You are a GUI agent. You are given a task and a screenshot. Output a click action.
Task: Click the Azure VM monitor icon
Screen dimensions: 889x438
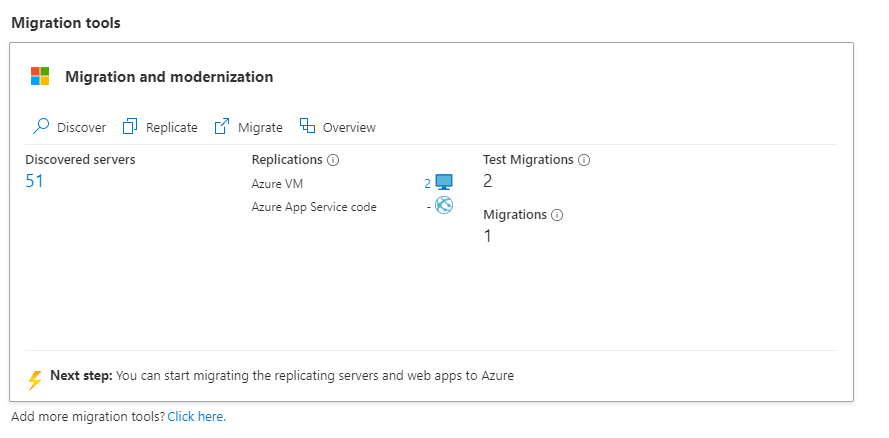point(444,183)
